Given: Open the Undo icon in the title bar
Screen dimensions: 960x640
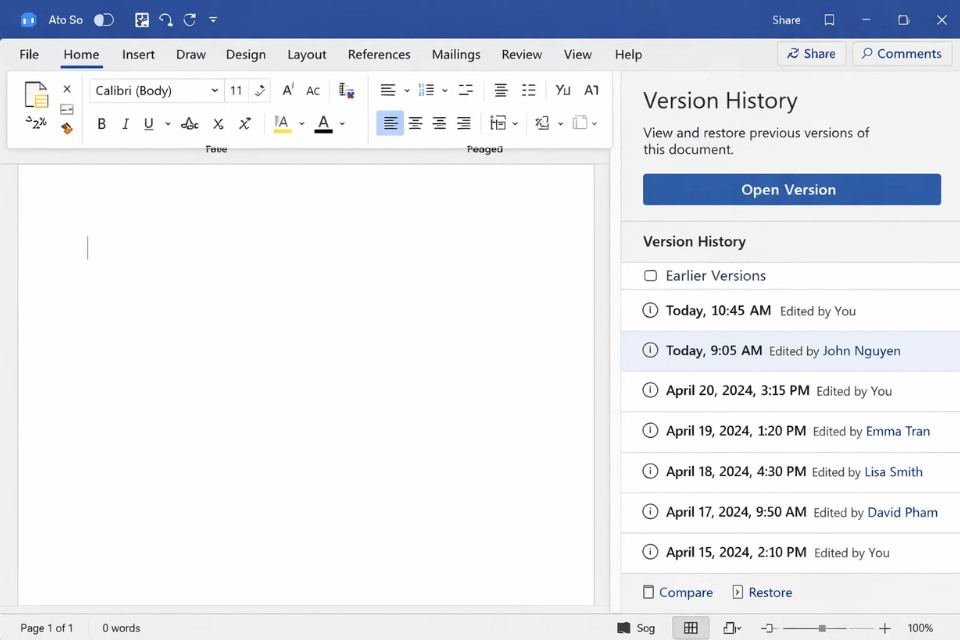Looking at the screenshot, I should tap(166, 19).
